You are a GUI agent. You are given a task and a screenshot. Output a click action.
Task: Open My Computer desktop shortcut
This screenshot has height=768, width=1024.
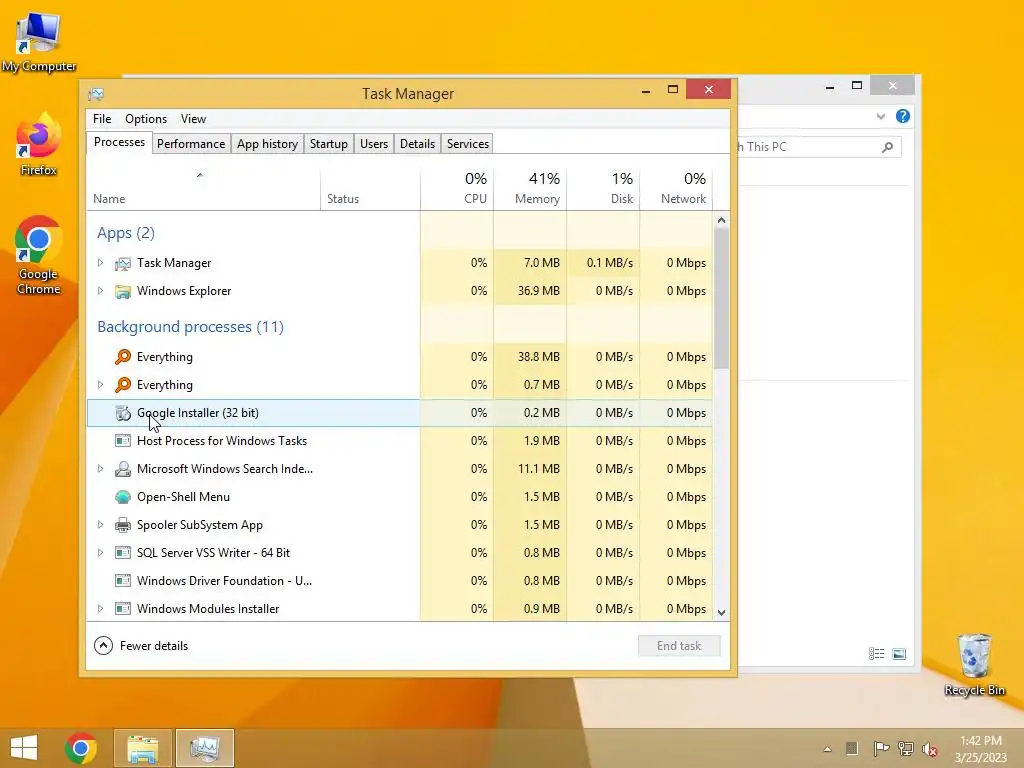coord(39,42)
